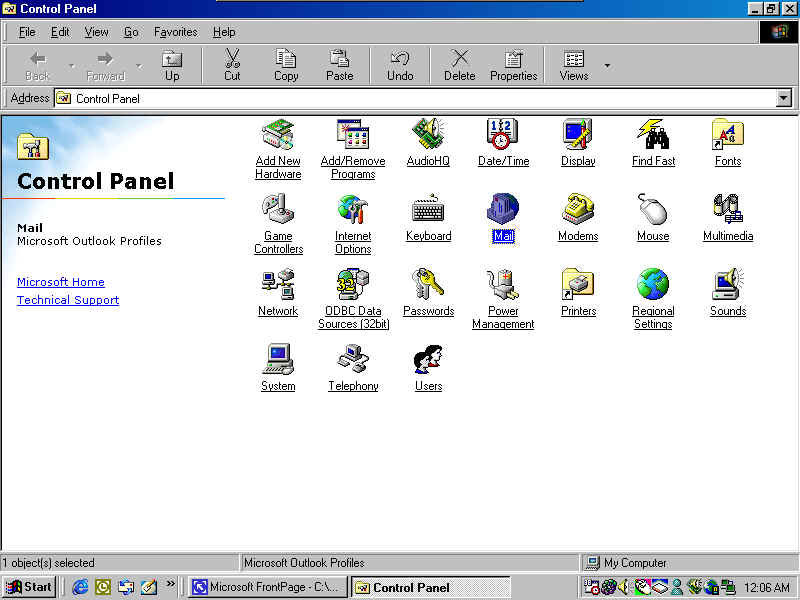
Task: Delete the selected item via toolbar
Action: [x=459, y=65]
